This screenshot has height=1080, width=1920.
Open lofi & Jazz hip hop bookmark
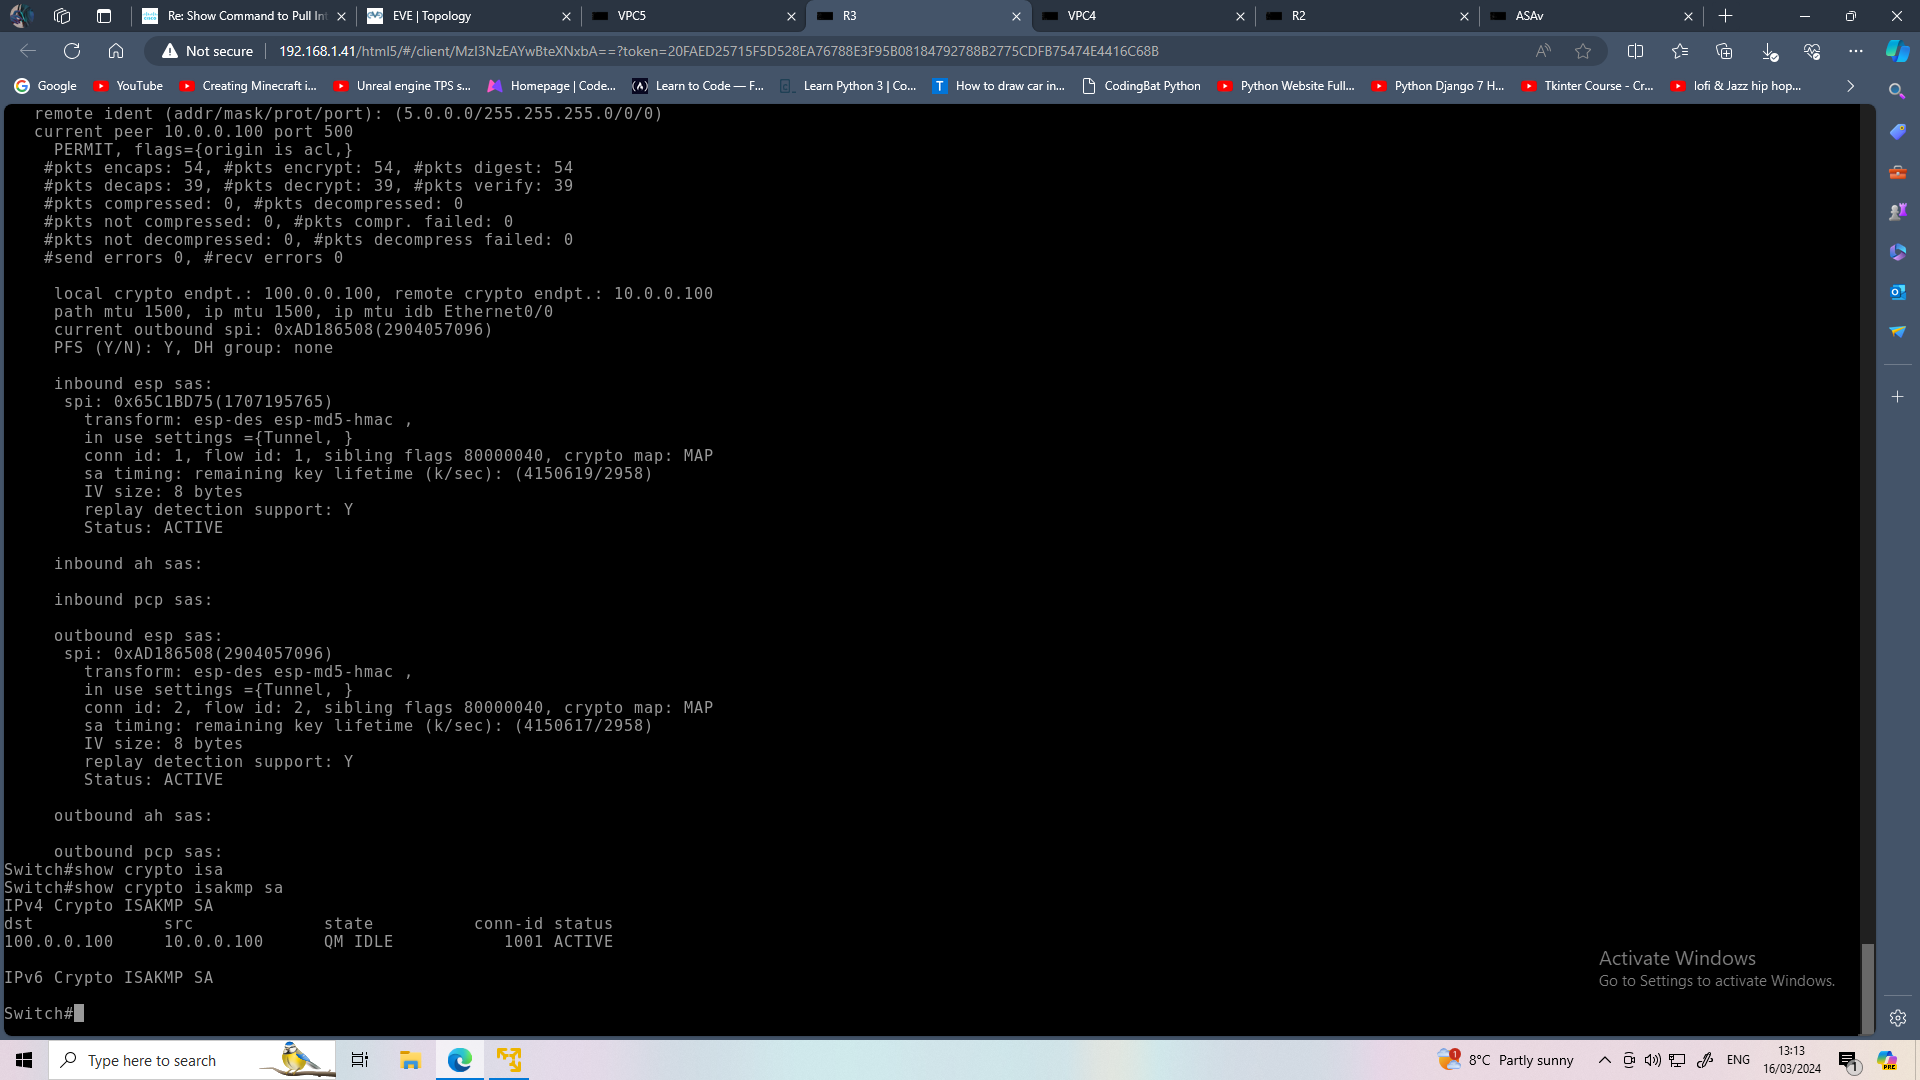(x=1736, y=86)
